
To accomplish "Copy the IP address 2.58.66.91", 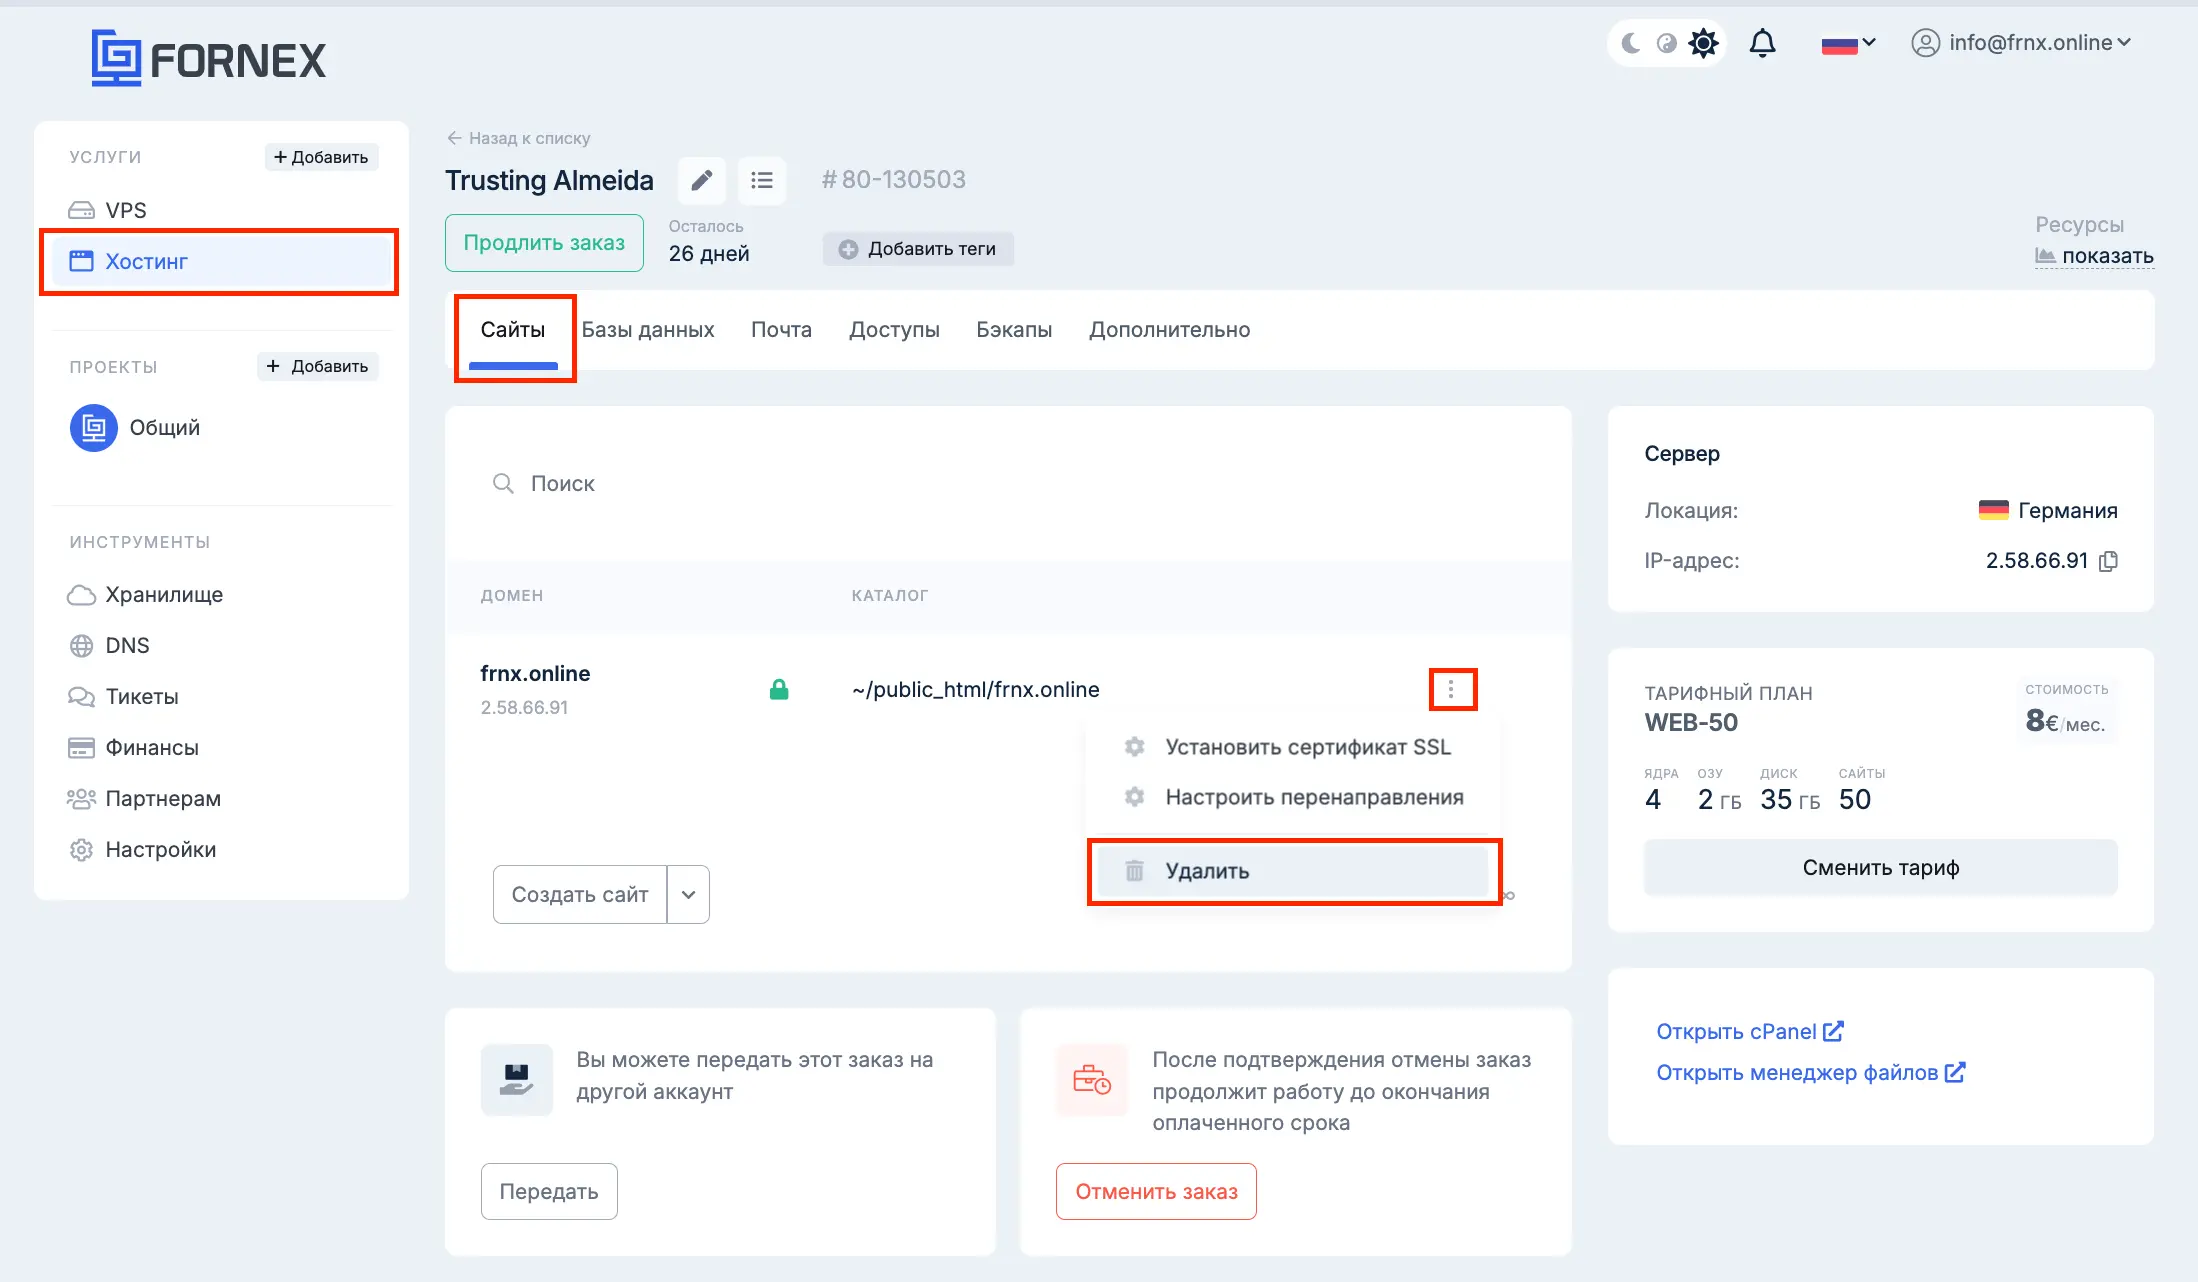I will 2108,561.
